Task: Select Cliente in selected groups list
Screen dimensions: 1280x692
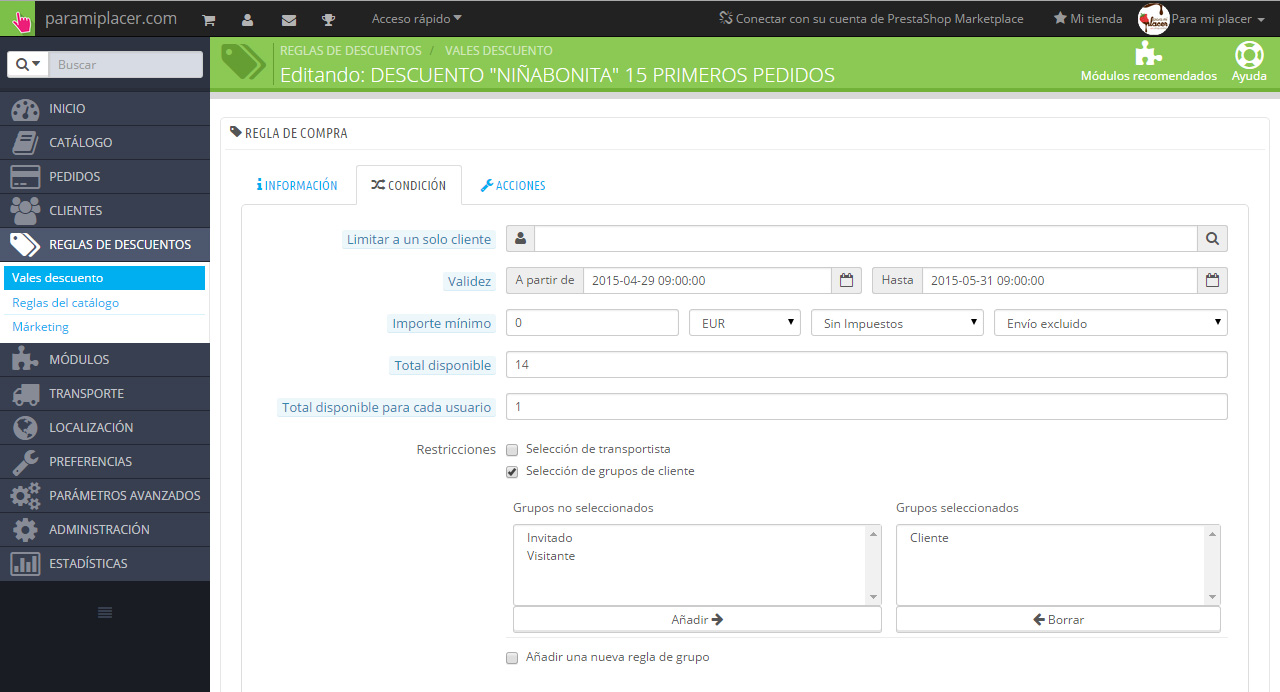Action: (x=929, y=538)
